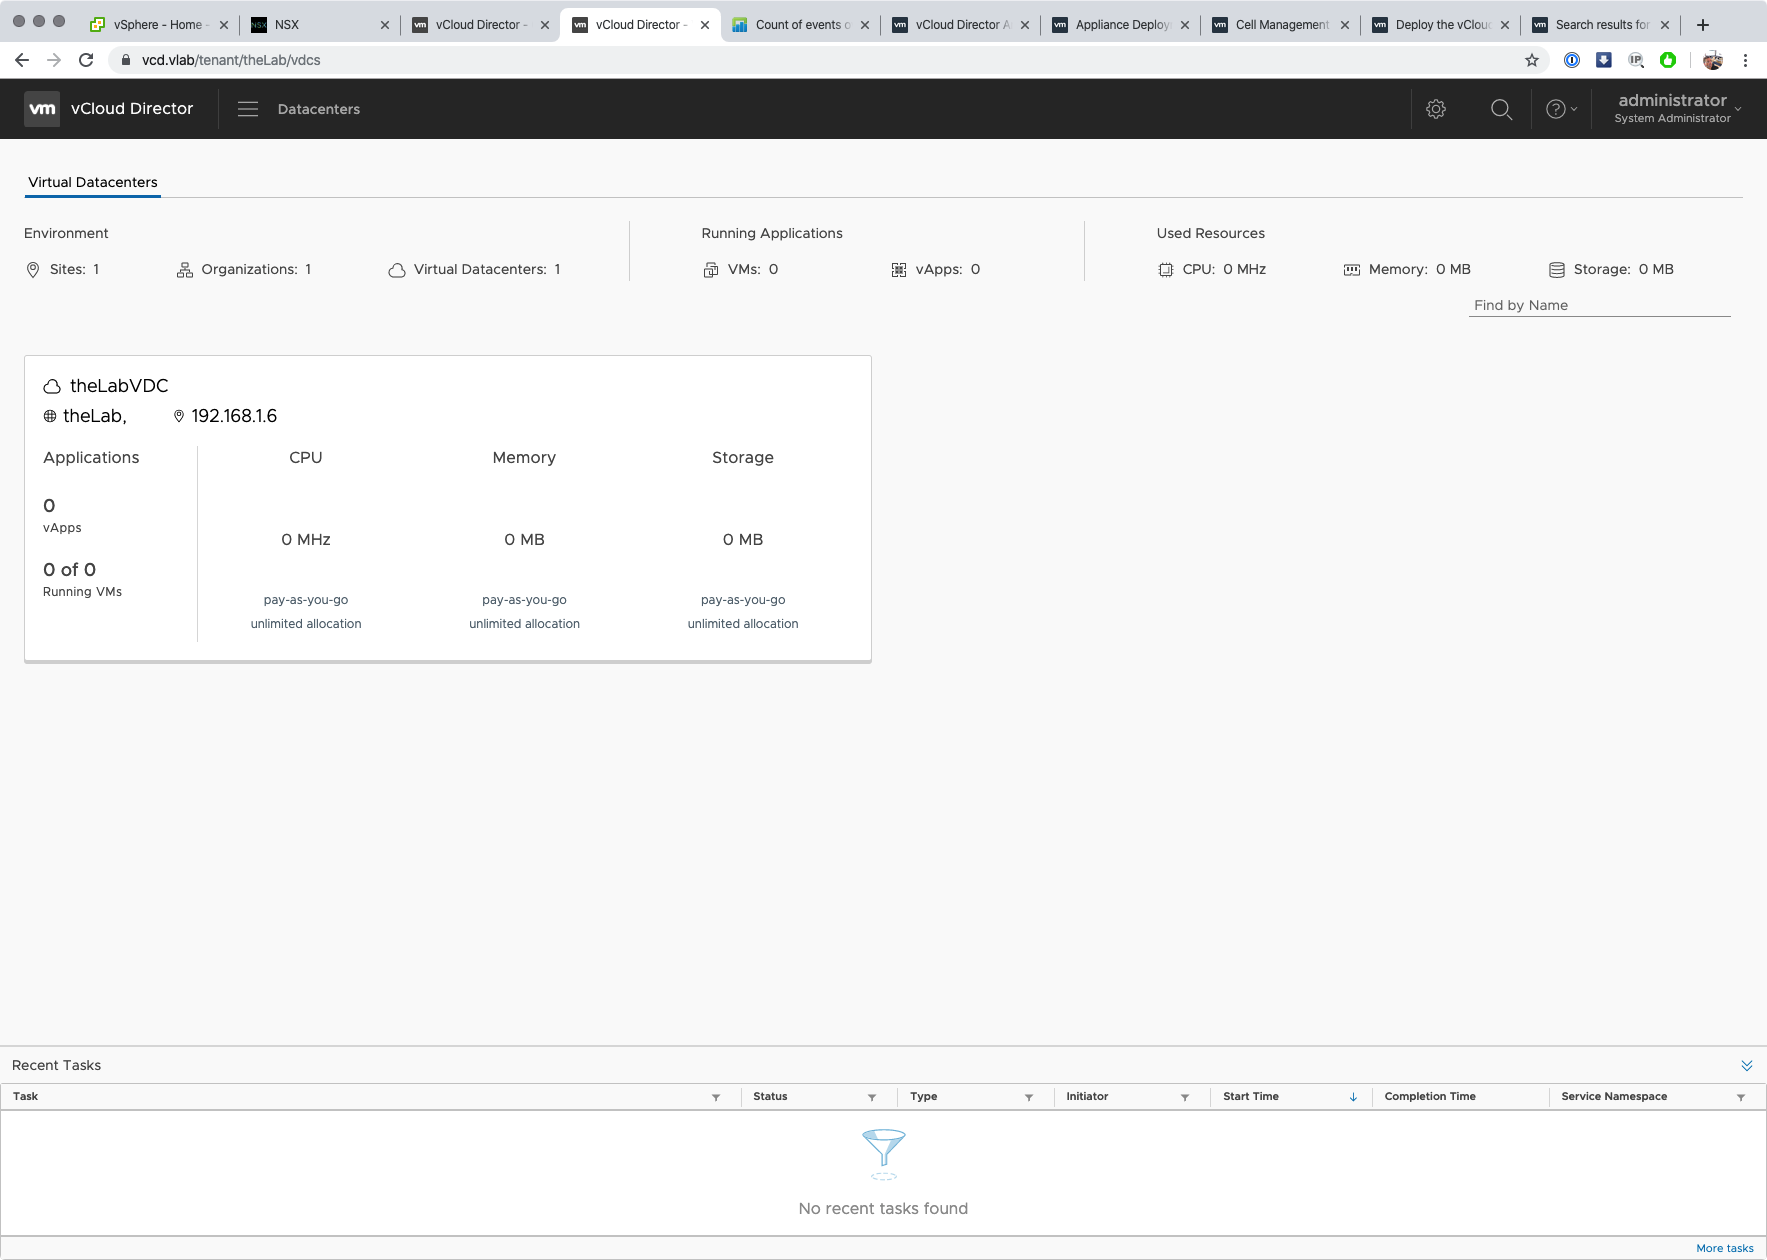Select the Virtual Datacenters tab
The height and width of the screenshot is (1260, 1767).
pyautogui.click(x=93, y=182)
